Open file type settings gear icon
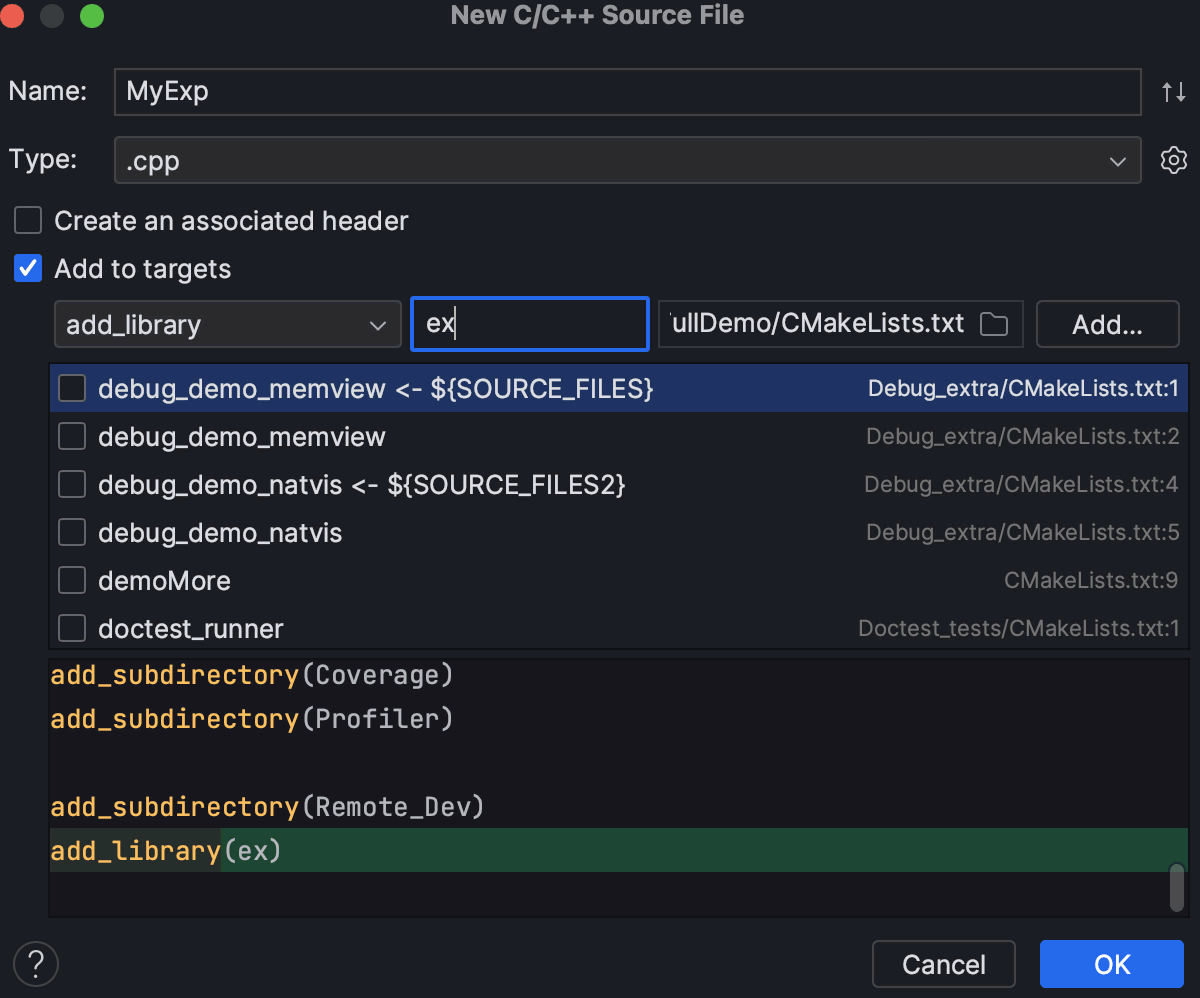1200x998 pixels. coord(1173,160)
